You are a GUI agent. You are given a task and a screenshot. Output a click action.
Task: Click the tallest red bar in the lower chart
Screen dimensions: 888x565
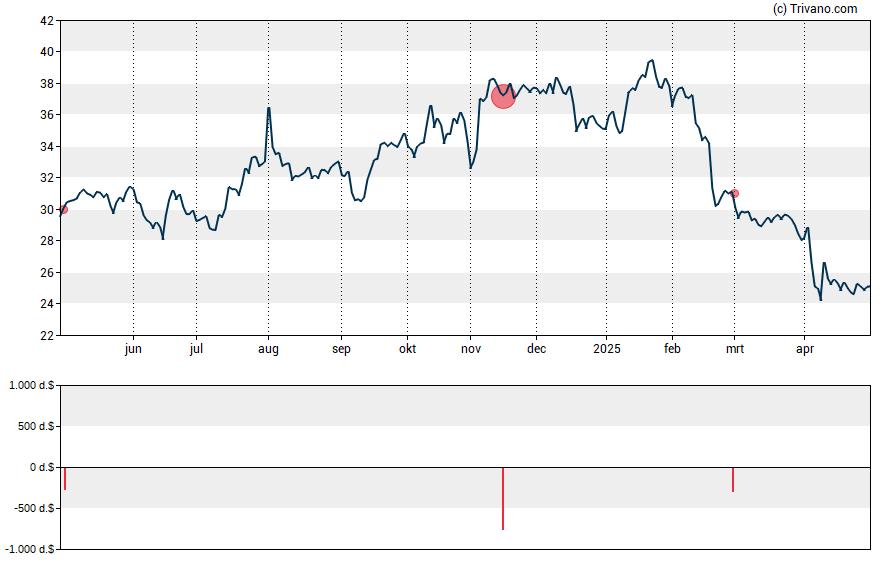[x=503, y=499]
